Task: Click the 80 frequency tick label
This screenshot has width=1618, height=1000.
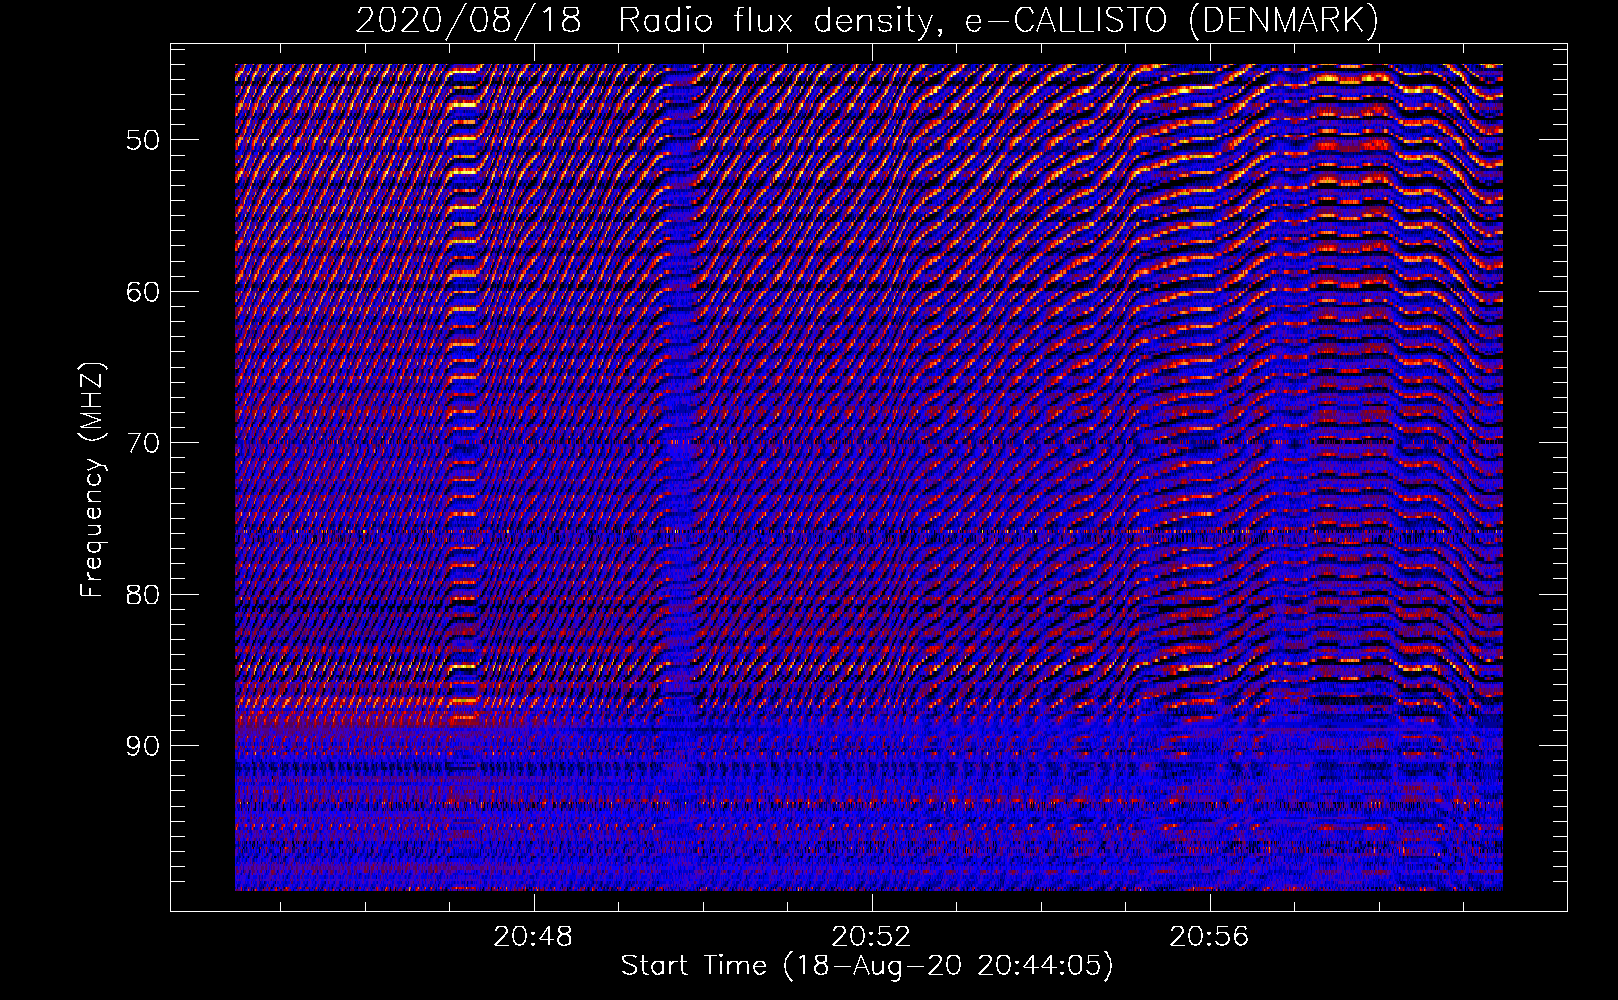Action: (x=143, y=594)
